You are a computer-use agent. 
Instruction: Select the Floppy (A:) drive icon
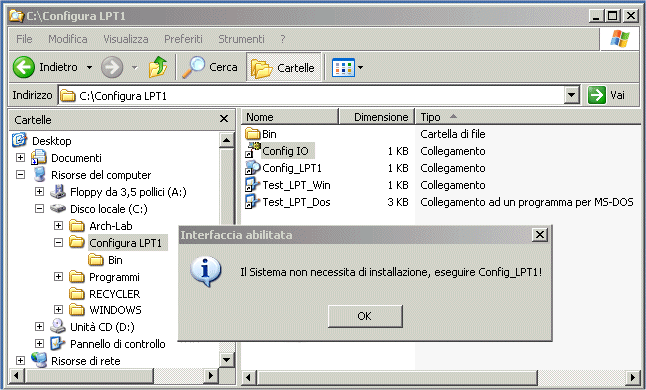58,191
